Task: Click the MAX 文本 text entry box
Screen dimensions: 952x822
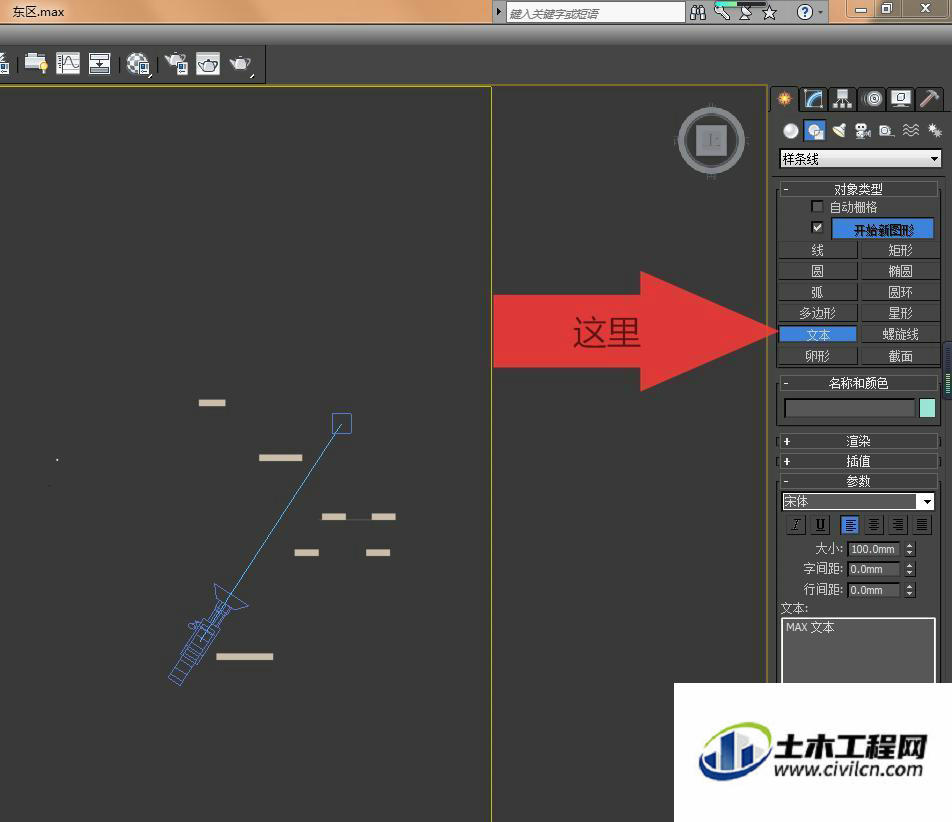Action: (x=858, y=650)
